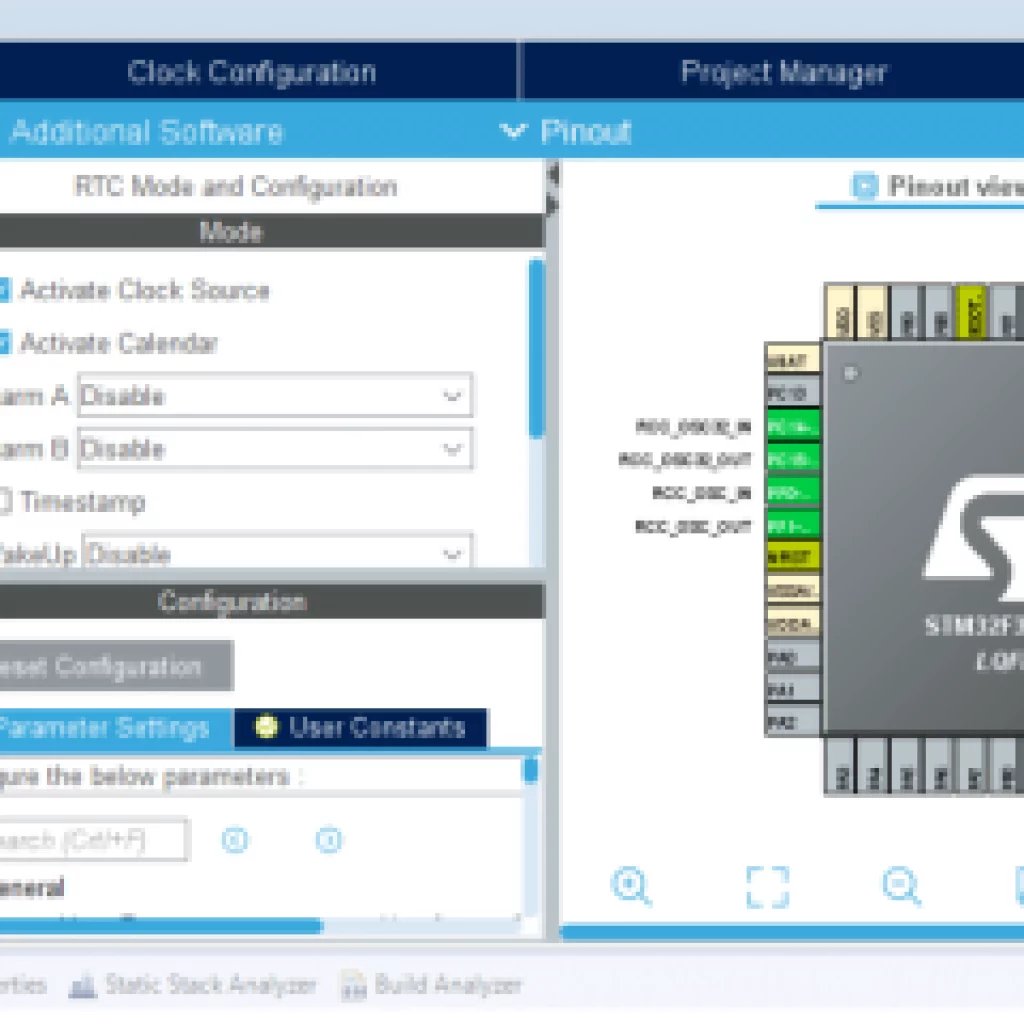Click the zoom in magnifier icon
Viewport: 1024px width, 1024px height.
click(x=631, y=886)
